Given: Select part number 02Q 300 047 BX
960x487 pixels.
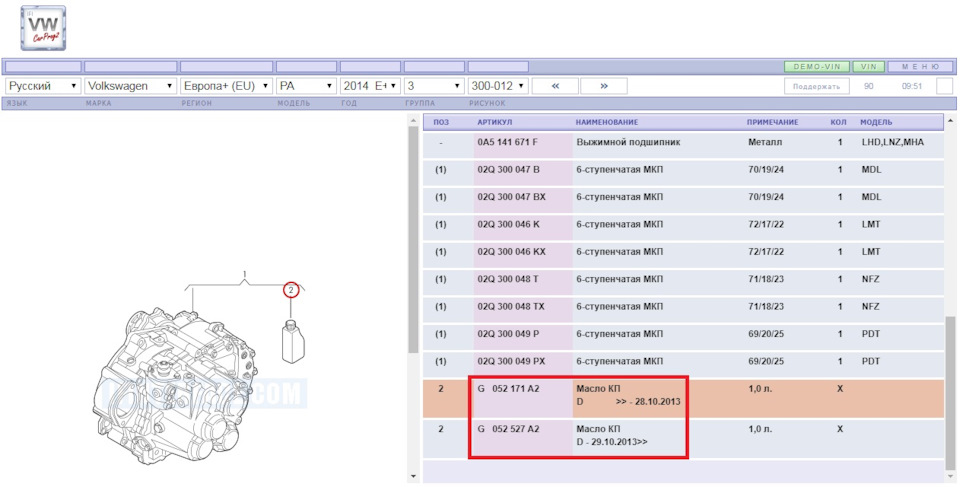Looking at the screenshot, I should (x=511, y=197).
